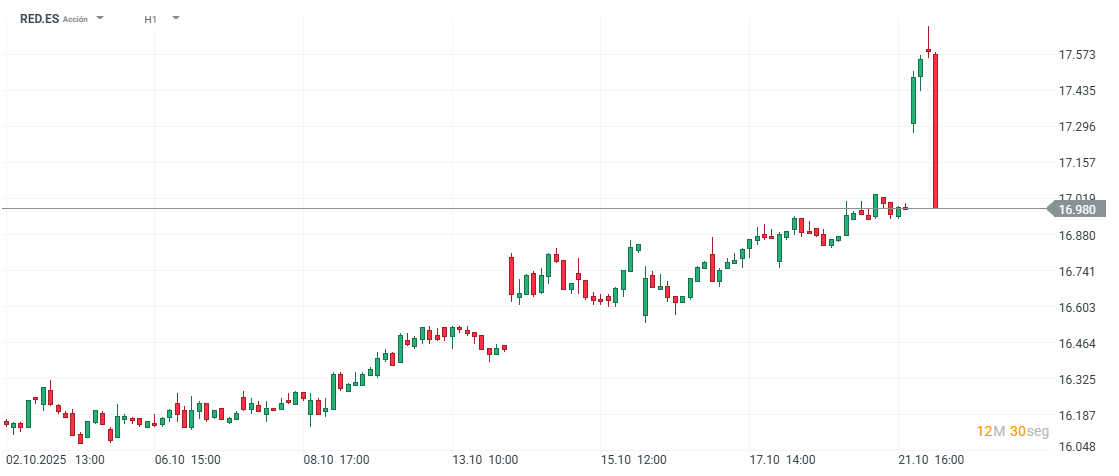Click the 16.980 current price tag

point(1077,209)
